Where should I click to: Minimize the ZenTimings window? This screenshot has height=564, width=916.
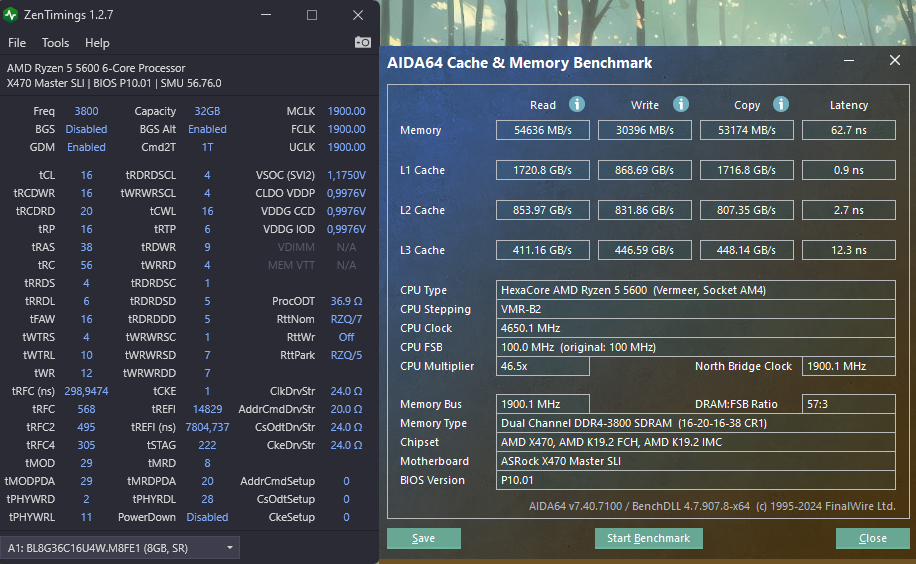tap(266, 15)
